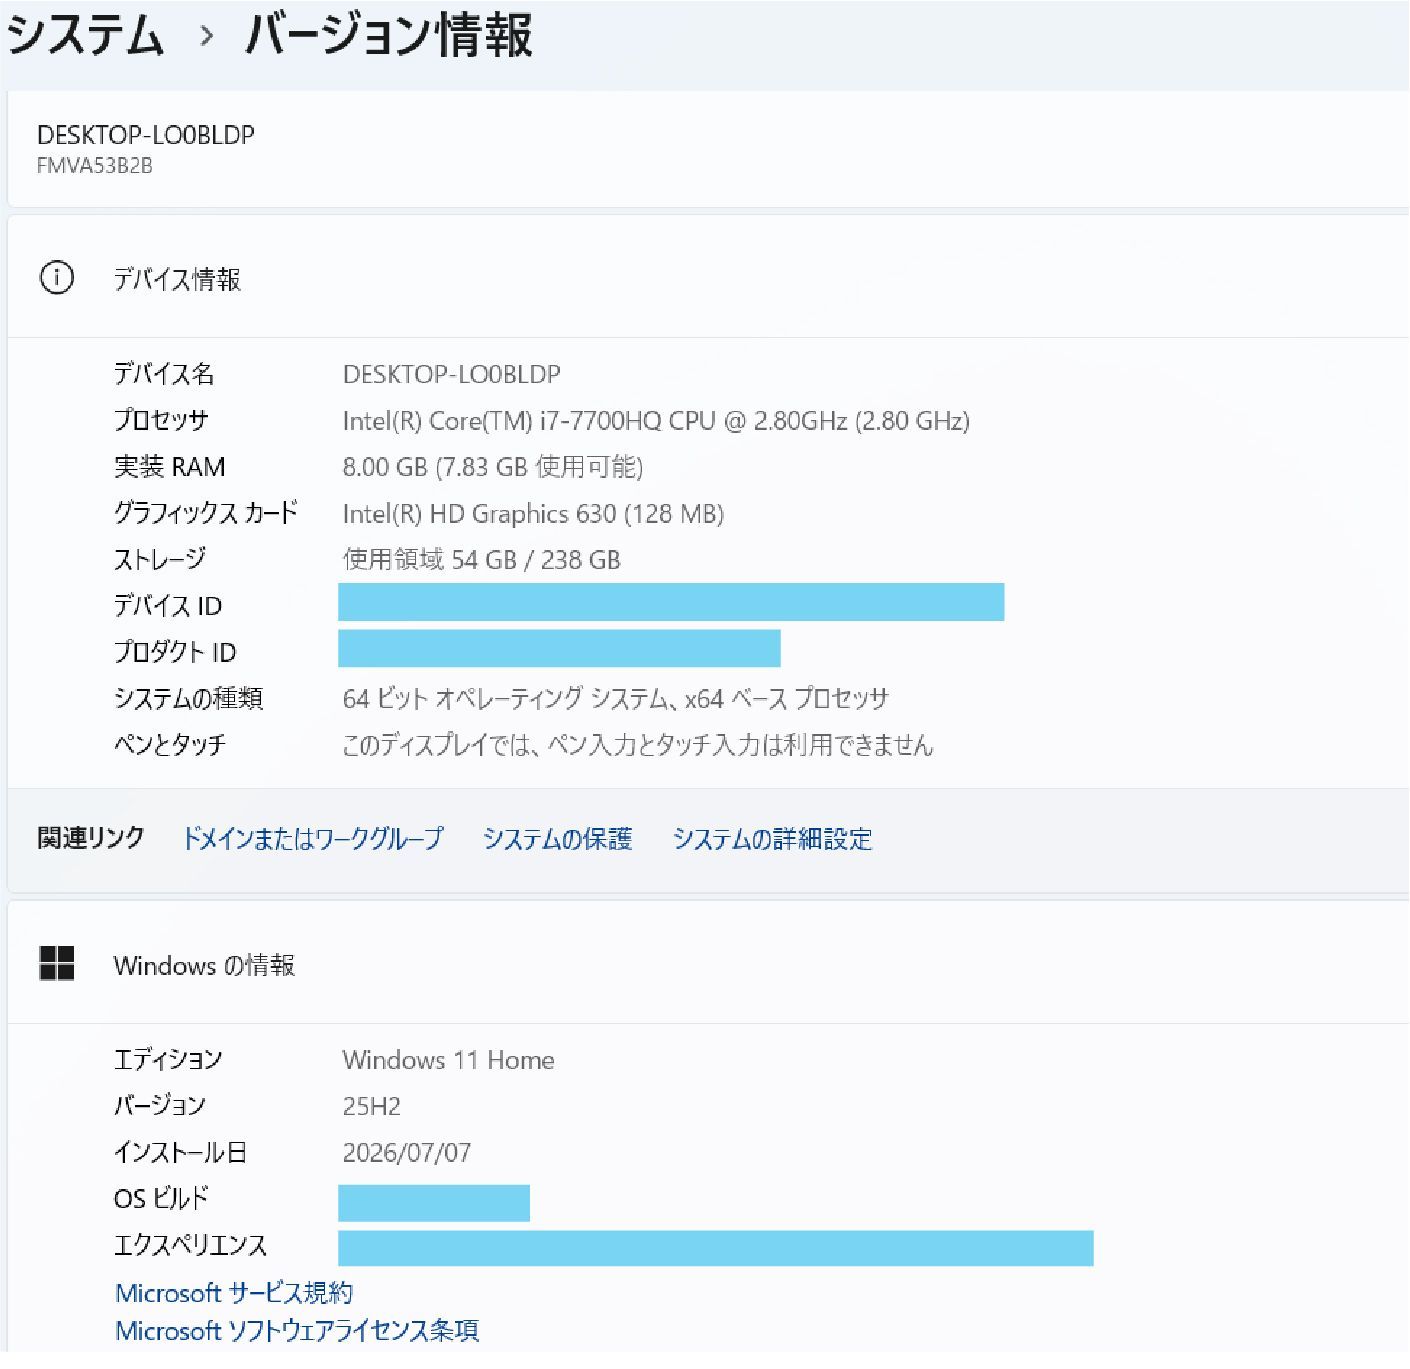Select the Intel HD Graphics 630 value

point(533,514)
